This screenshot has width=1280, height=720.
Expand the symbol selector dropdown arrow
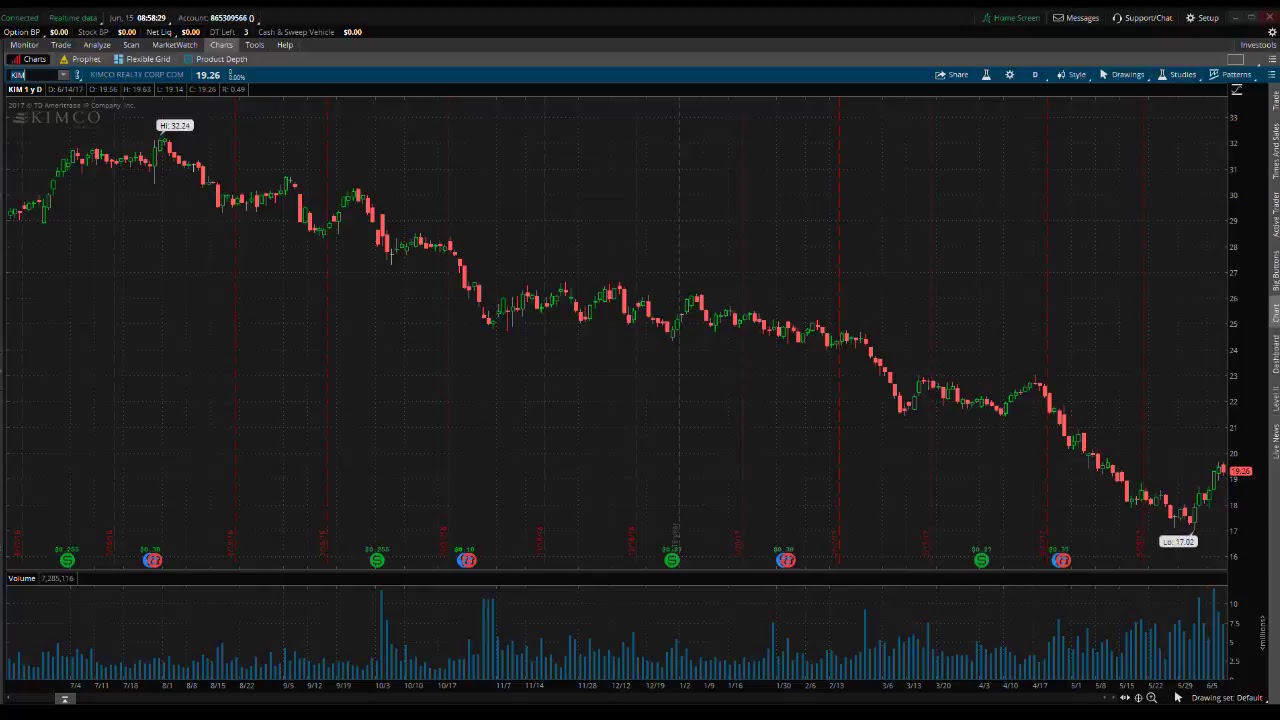[x=64, y=75]
